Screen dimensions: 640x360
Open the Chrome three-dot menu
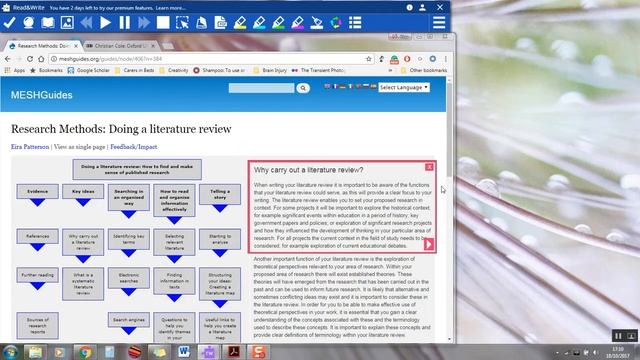tap(446, 59)
